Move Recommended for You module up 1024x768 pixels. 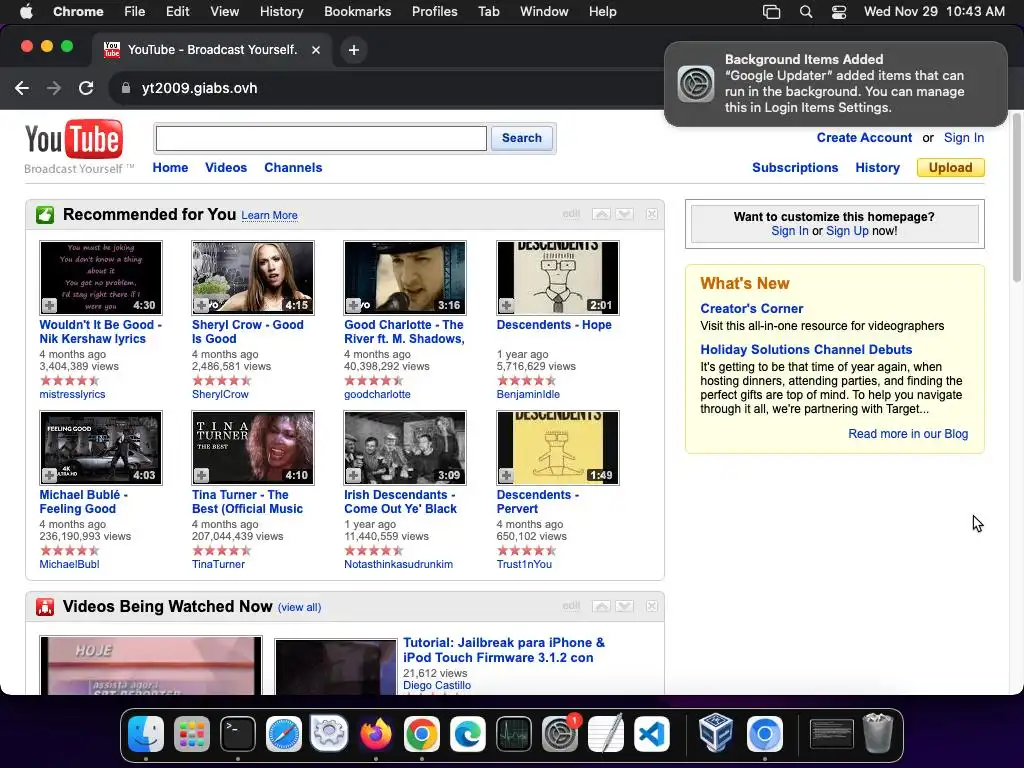[x=601, y=214]
